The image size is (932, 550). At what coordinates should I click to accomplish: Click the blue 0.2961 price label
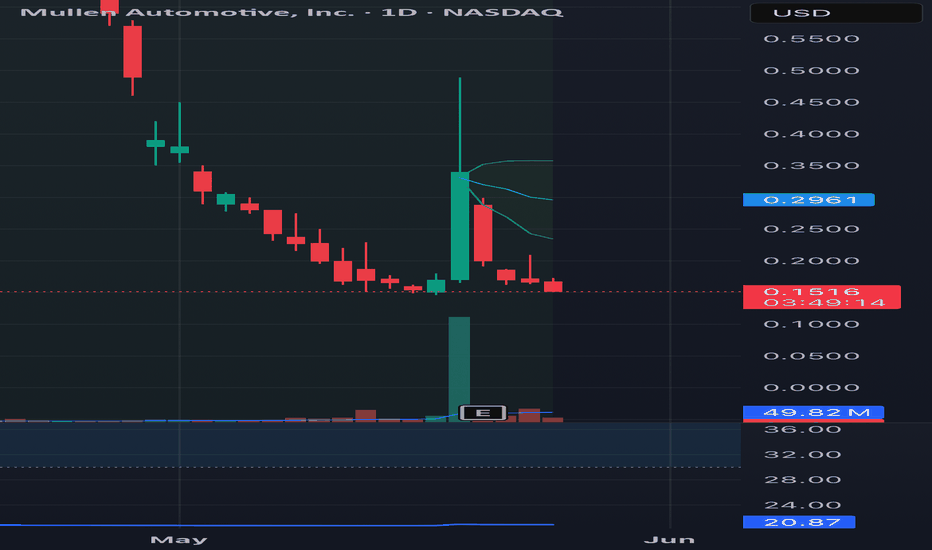808,200
